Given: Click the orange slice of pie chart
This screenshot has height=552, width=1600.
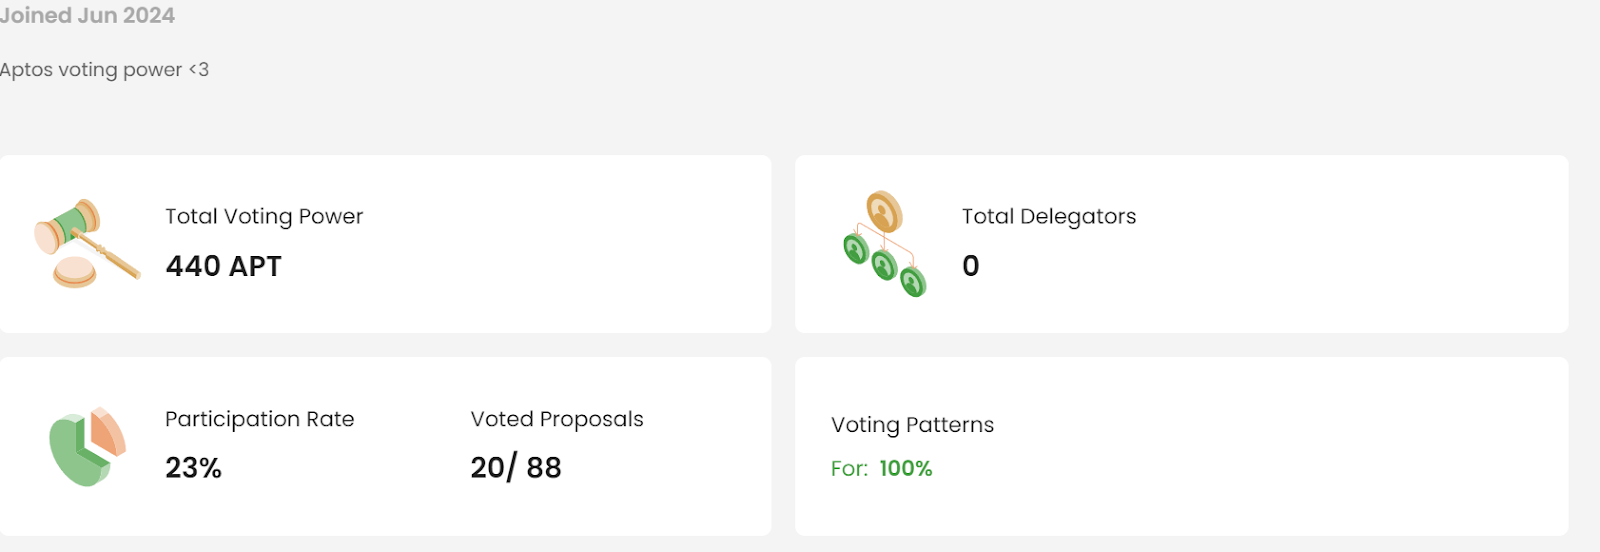Looking at the screenshot, I should (x=107, y=431).
